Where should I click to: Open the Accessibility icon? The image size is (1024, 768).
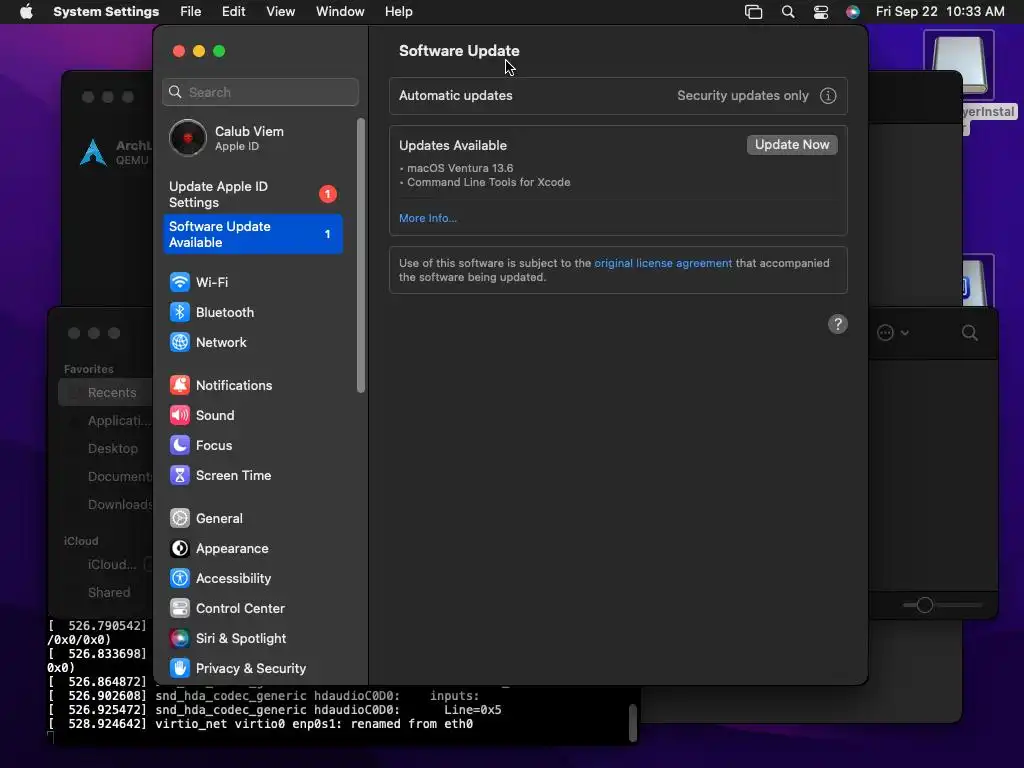[x=180, y=579]
